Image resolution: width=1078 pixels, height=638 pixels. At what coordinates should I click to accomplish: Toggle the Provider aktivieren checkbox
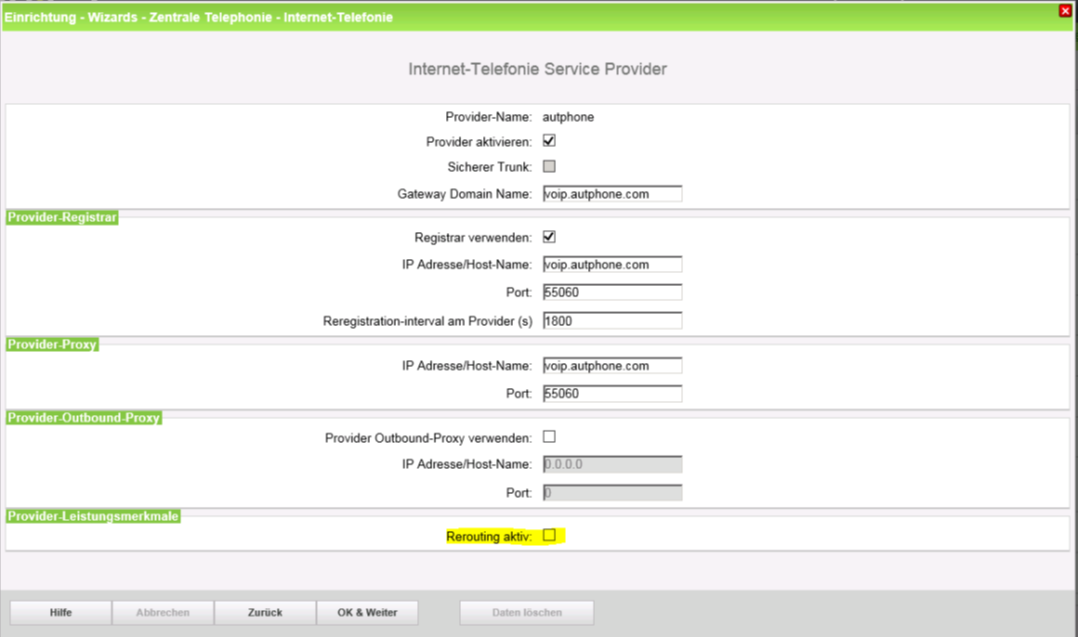click(549, 141)
